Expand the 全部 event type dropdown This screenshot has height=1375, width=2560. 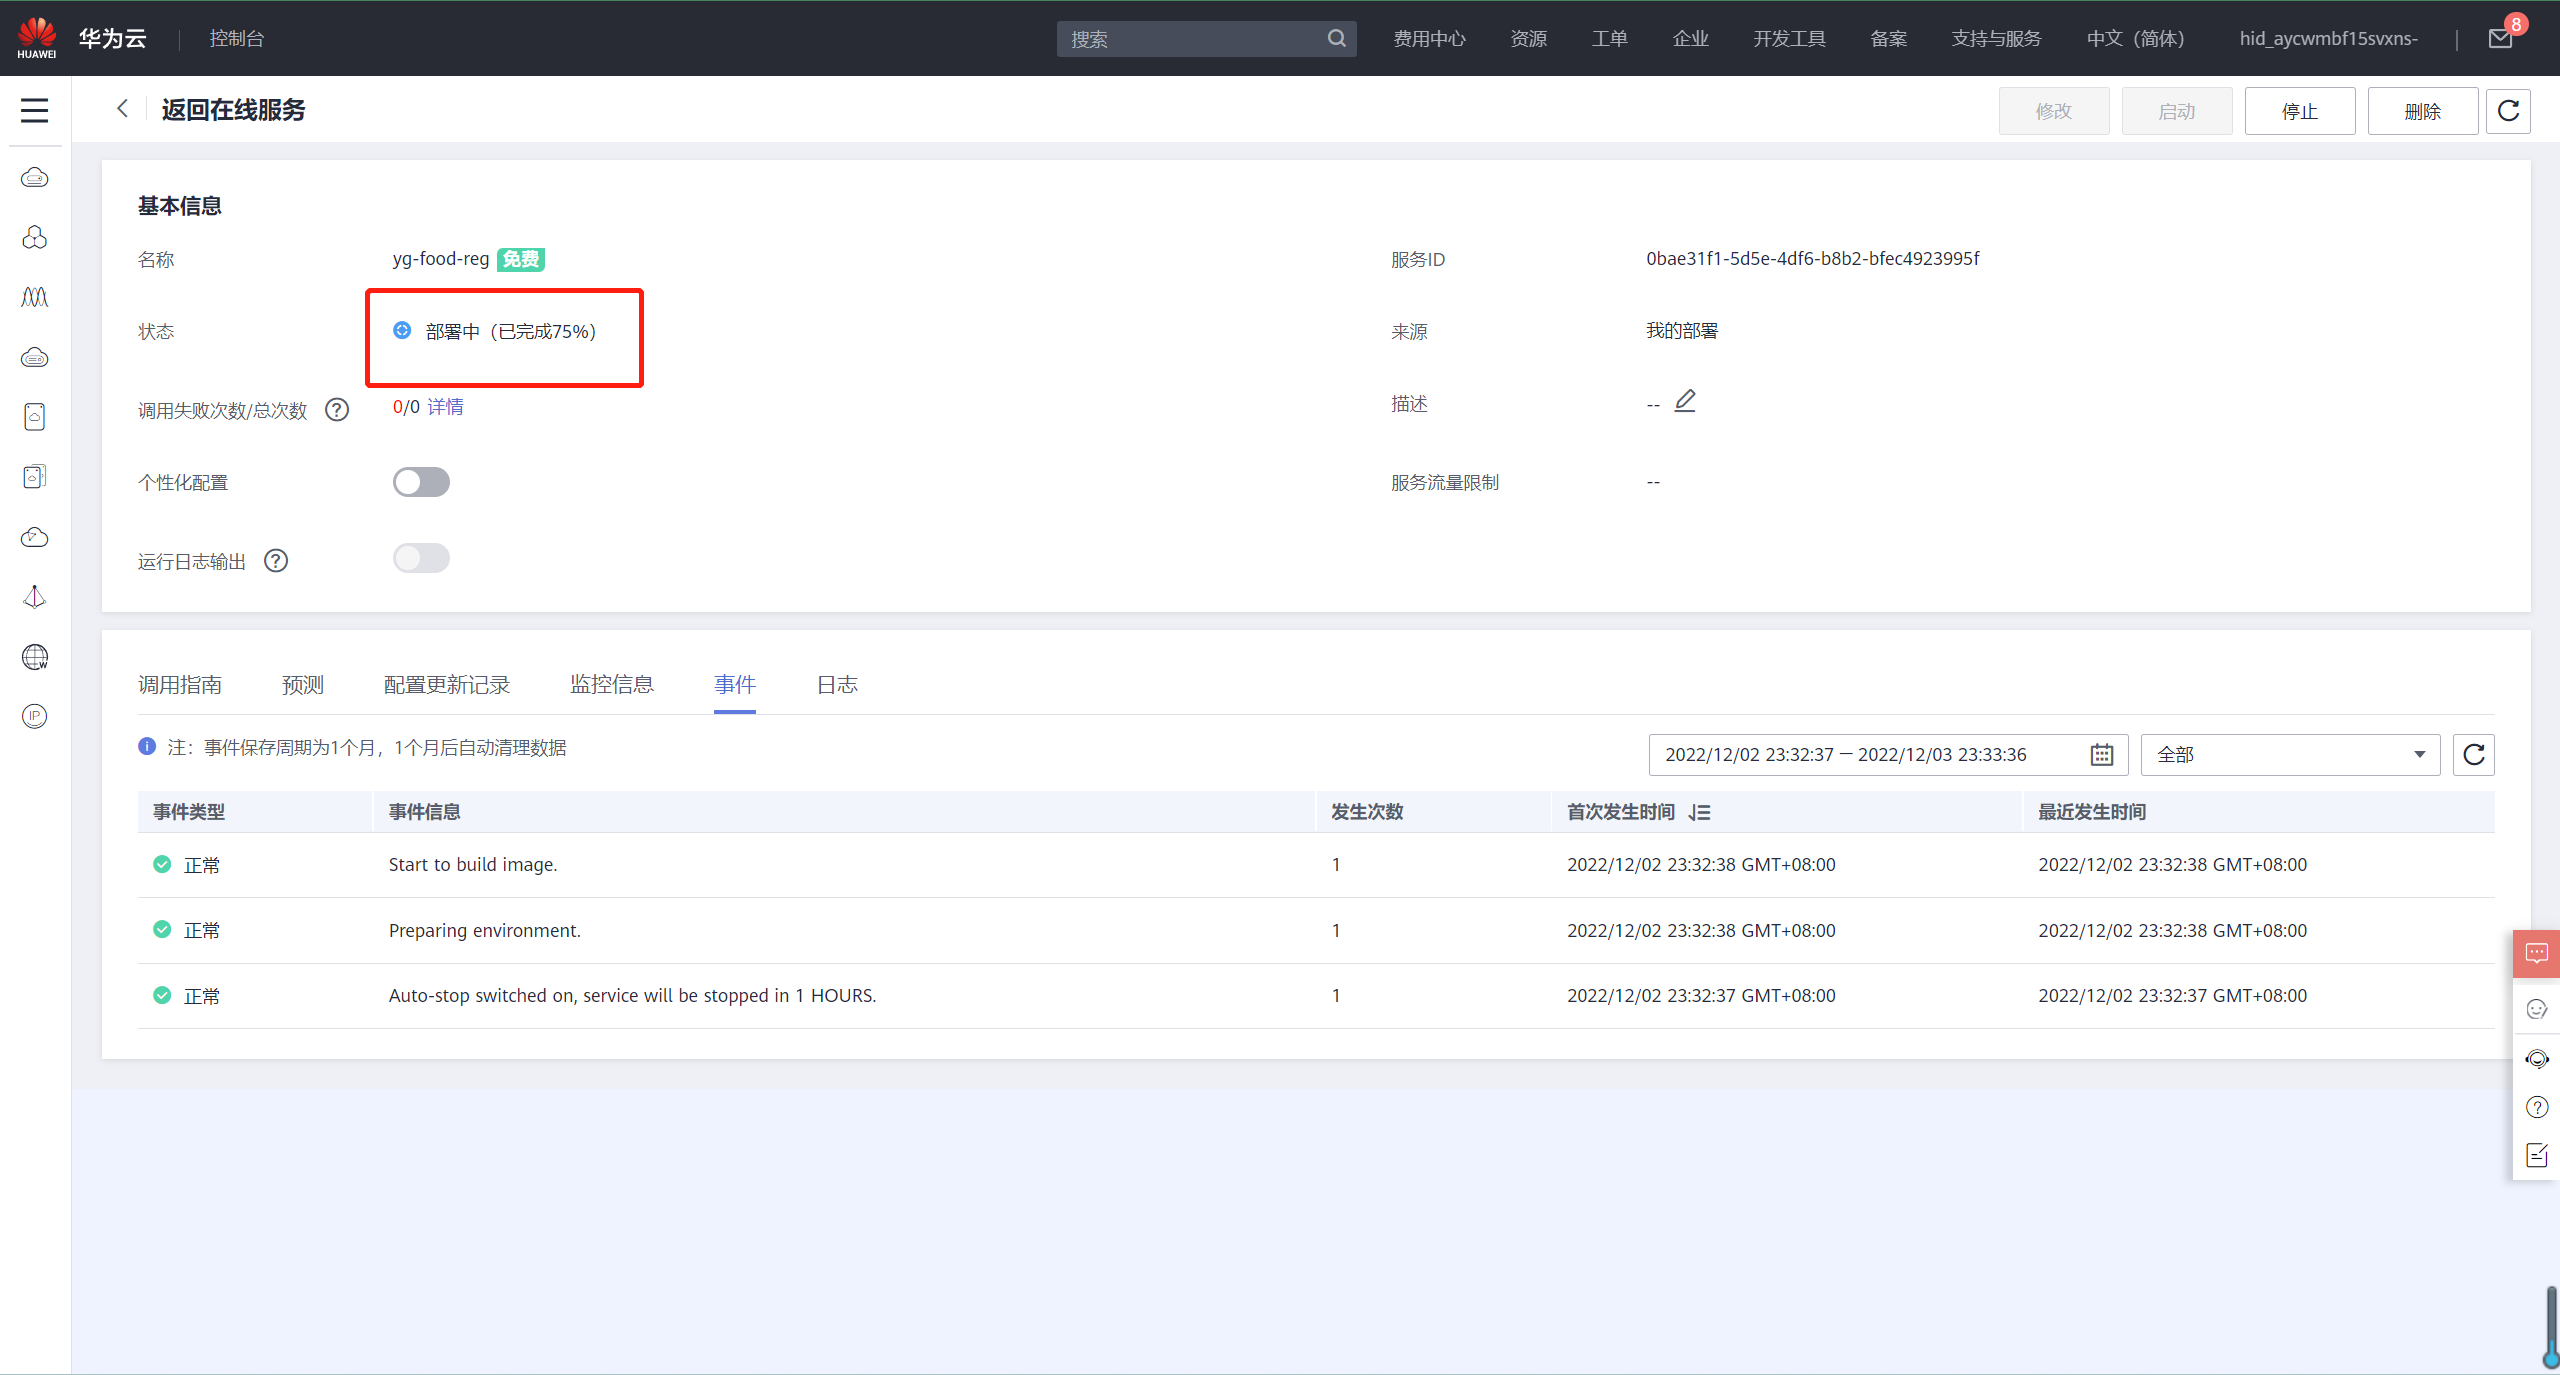coord(2290,755)
